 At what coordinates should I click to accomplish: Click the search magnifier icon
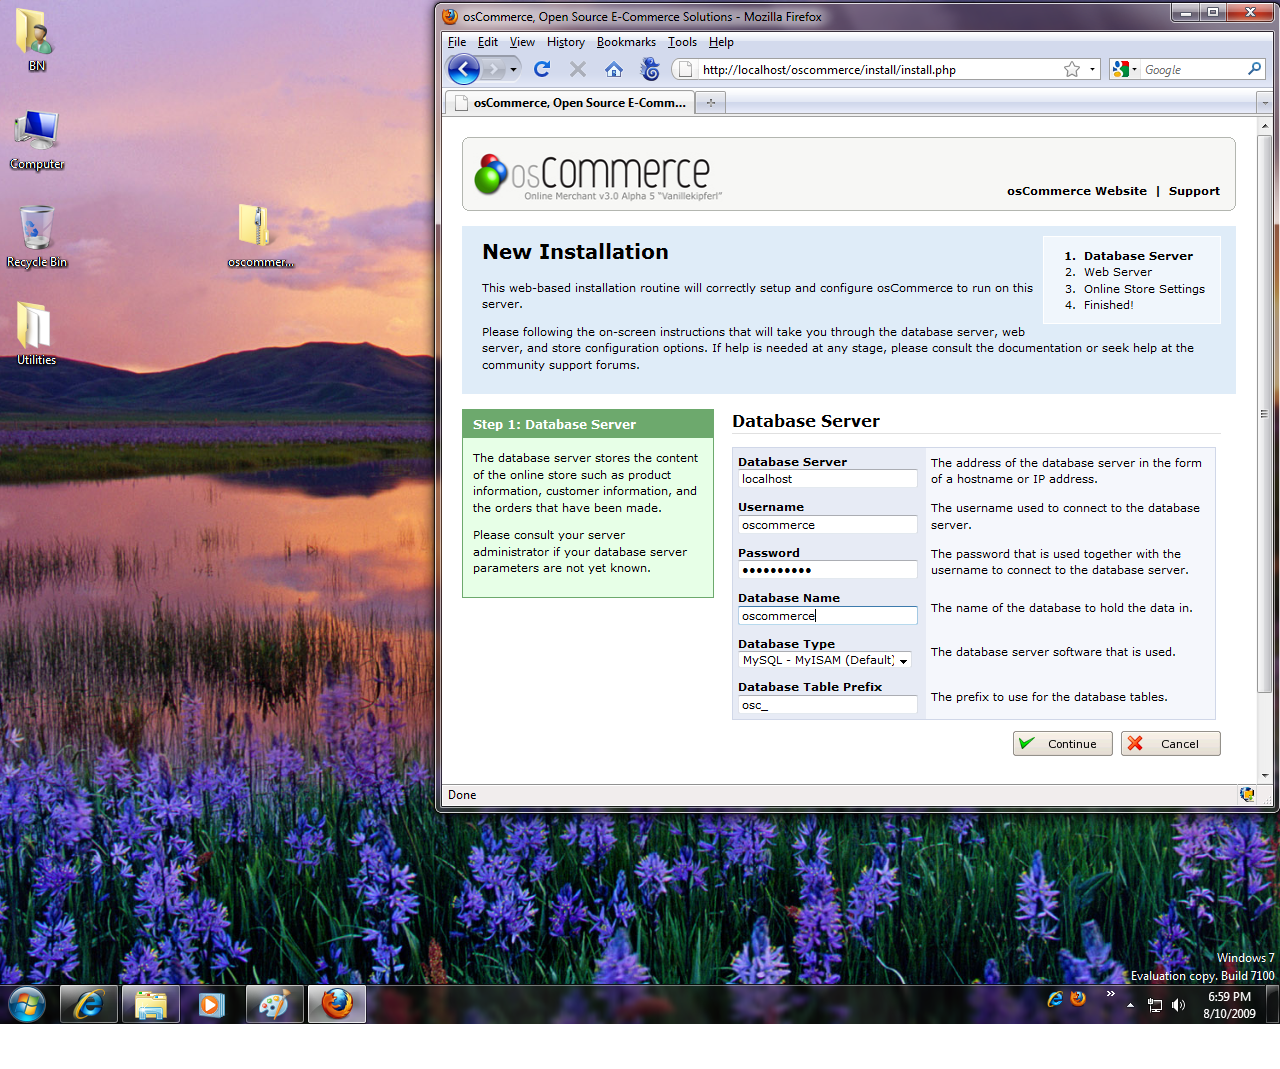[x=1254, y=69]
